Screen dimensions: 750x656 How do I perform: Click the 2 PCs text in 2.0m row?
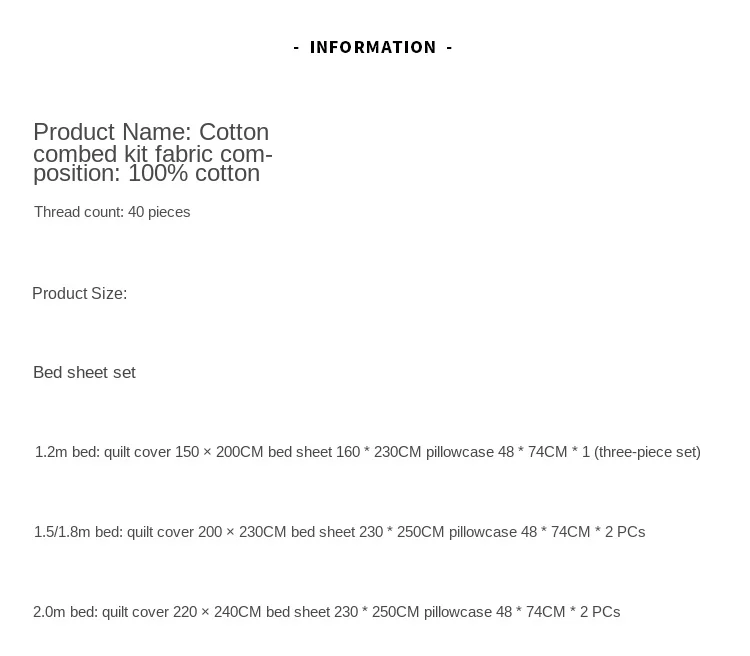pos(600,612)
